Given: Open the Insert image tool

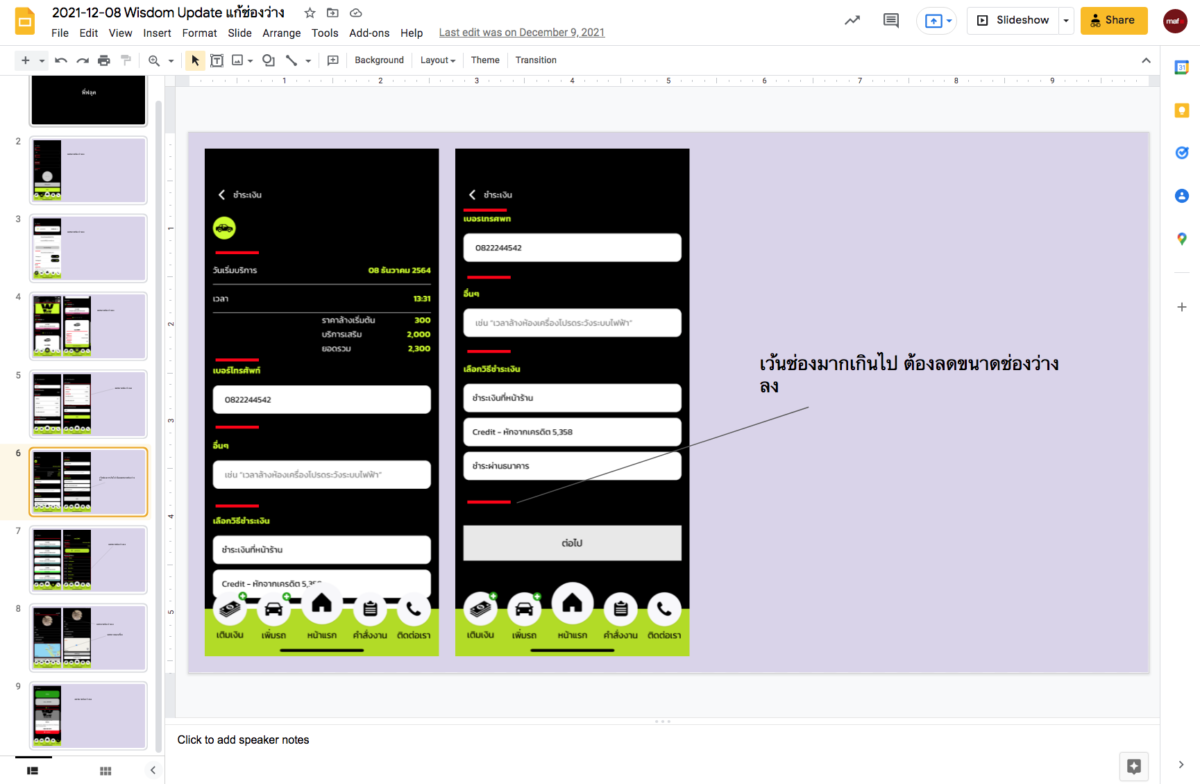Looking at the screenshot, I should click(236, 60).
